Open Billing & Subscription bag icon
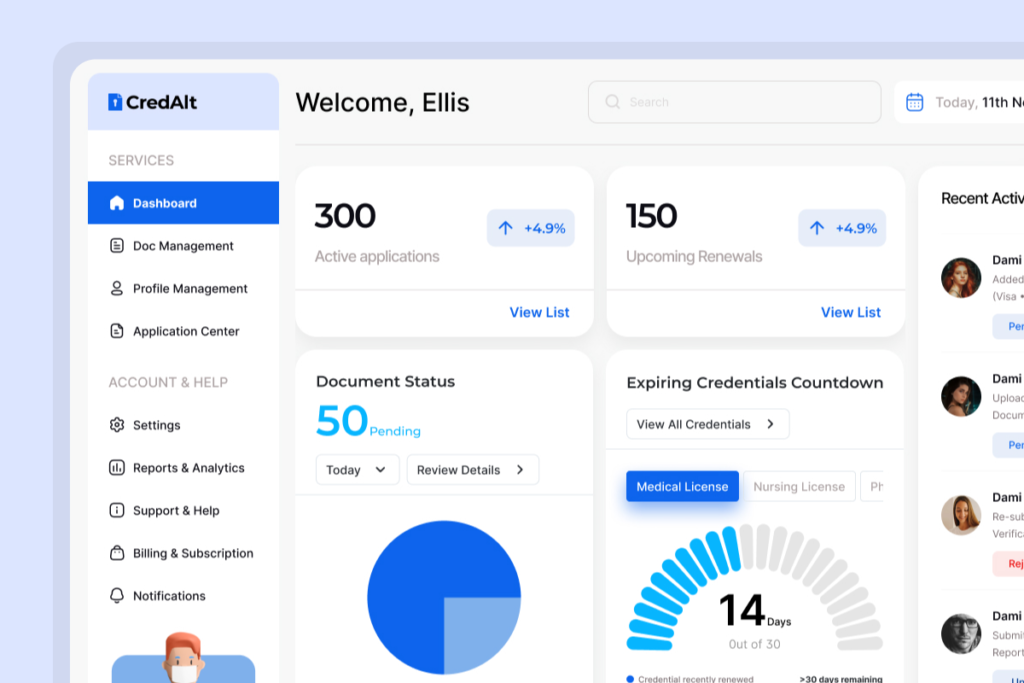 point(116,553)
